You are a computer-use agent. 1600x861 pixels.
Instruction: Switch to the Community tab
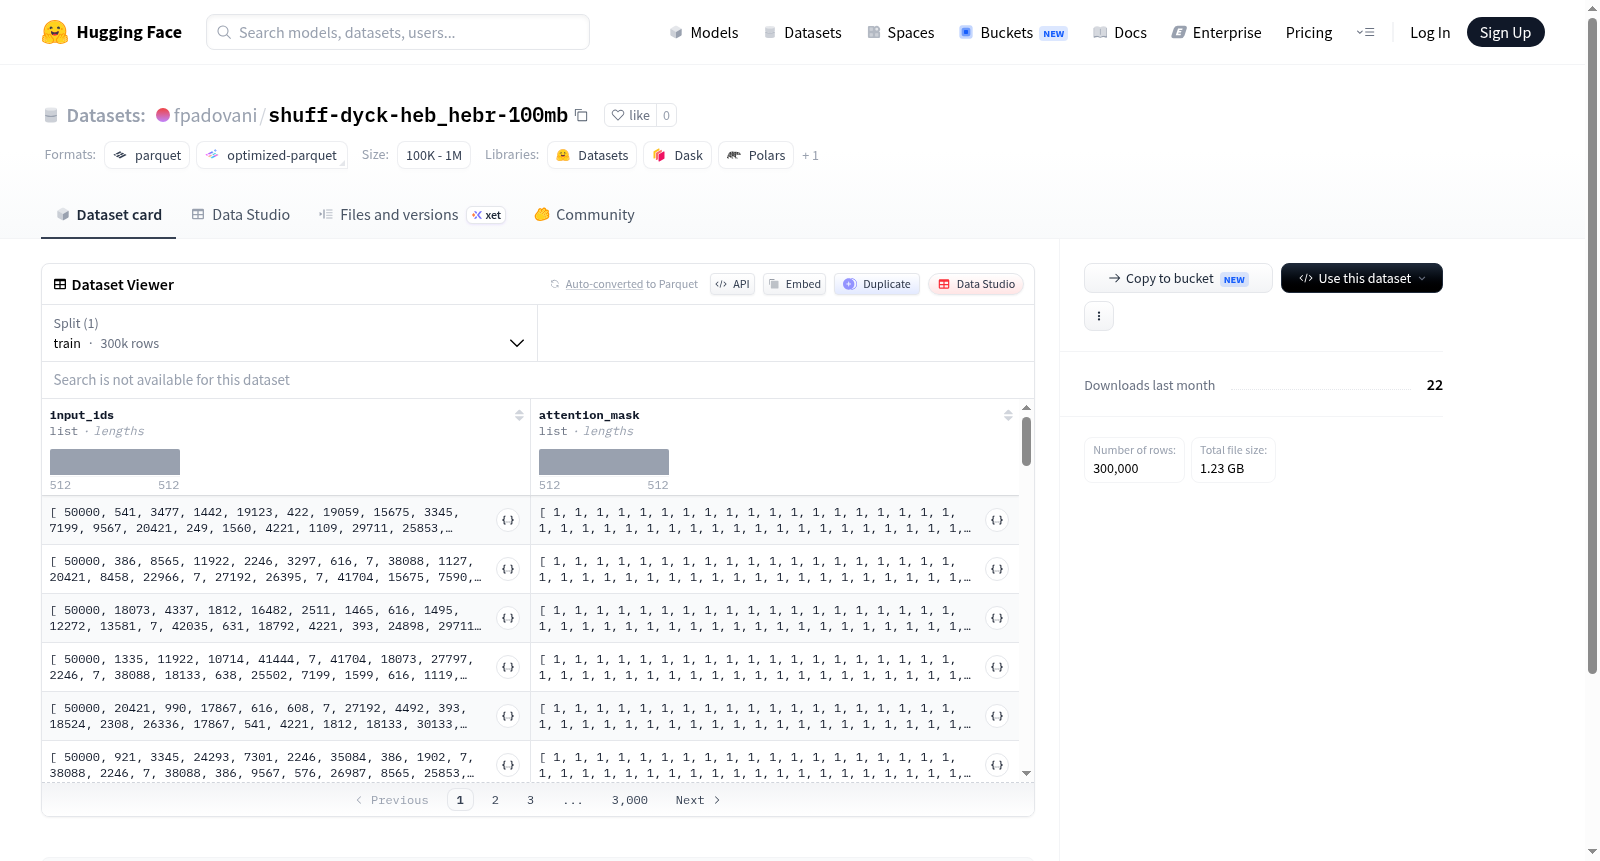click(x=584, y=215)
